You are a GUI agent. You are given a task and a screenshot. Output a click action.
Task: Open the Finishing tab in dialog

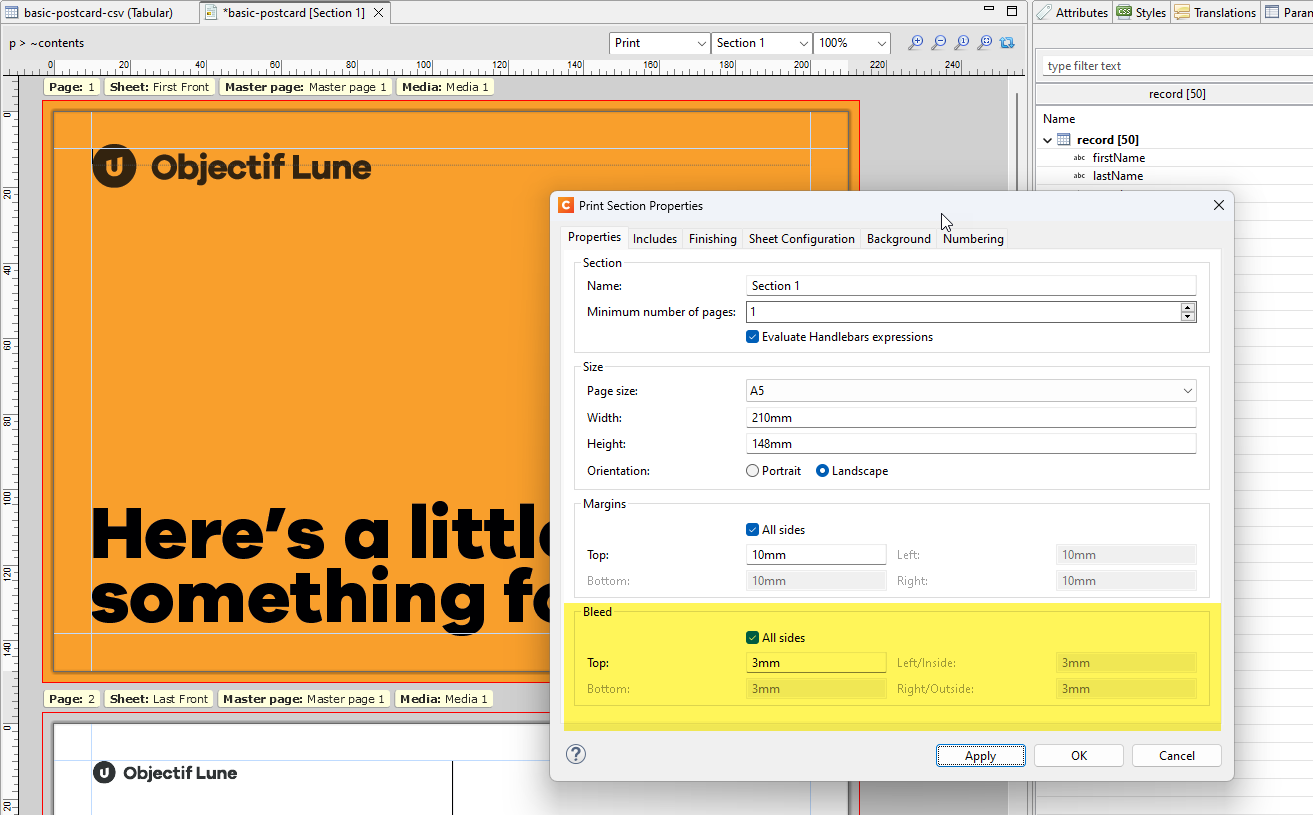tap(712, 239)
